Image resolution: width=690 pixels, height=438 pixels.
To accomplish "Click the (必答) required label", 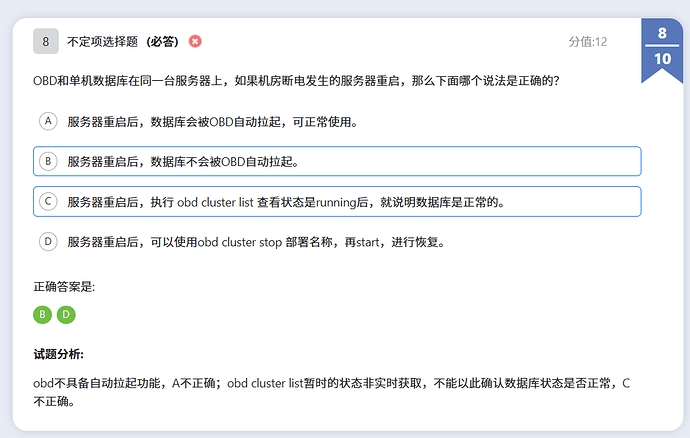I will coord(162,42).
